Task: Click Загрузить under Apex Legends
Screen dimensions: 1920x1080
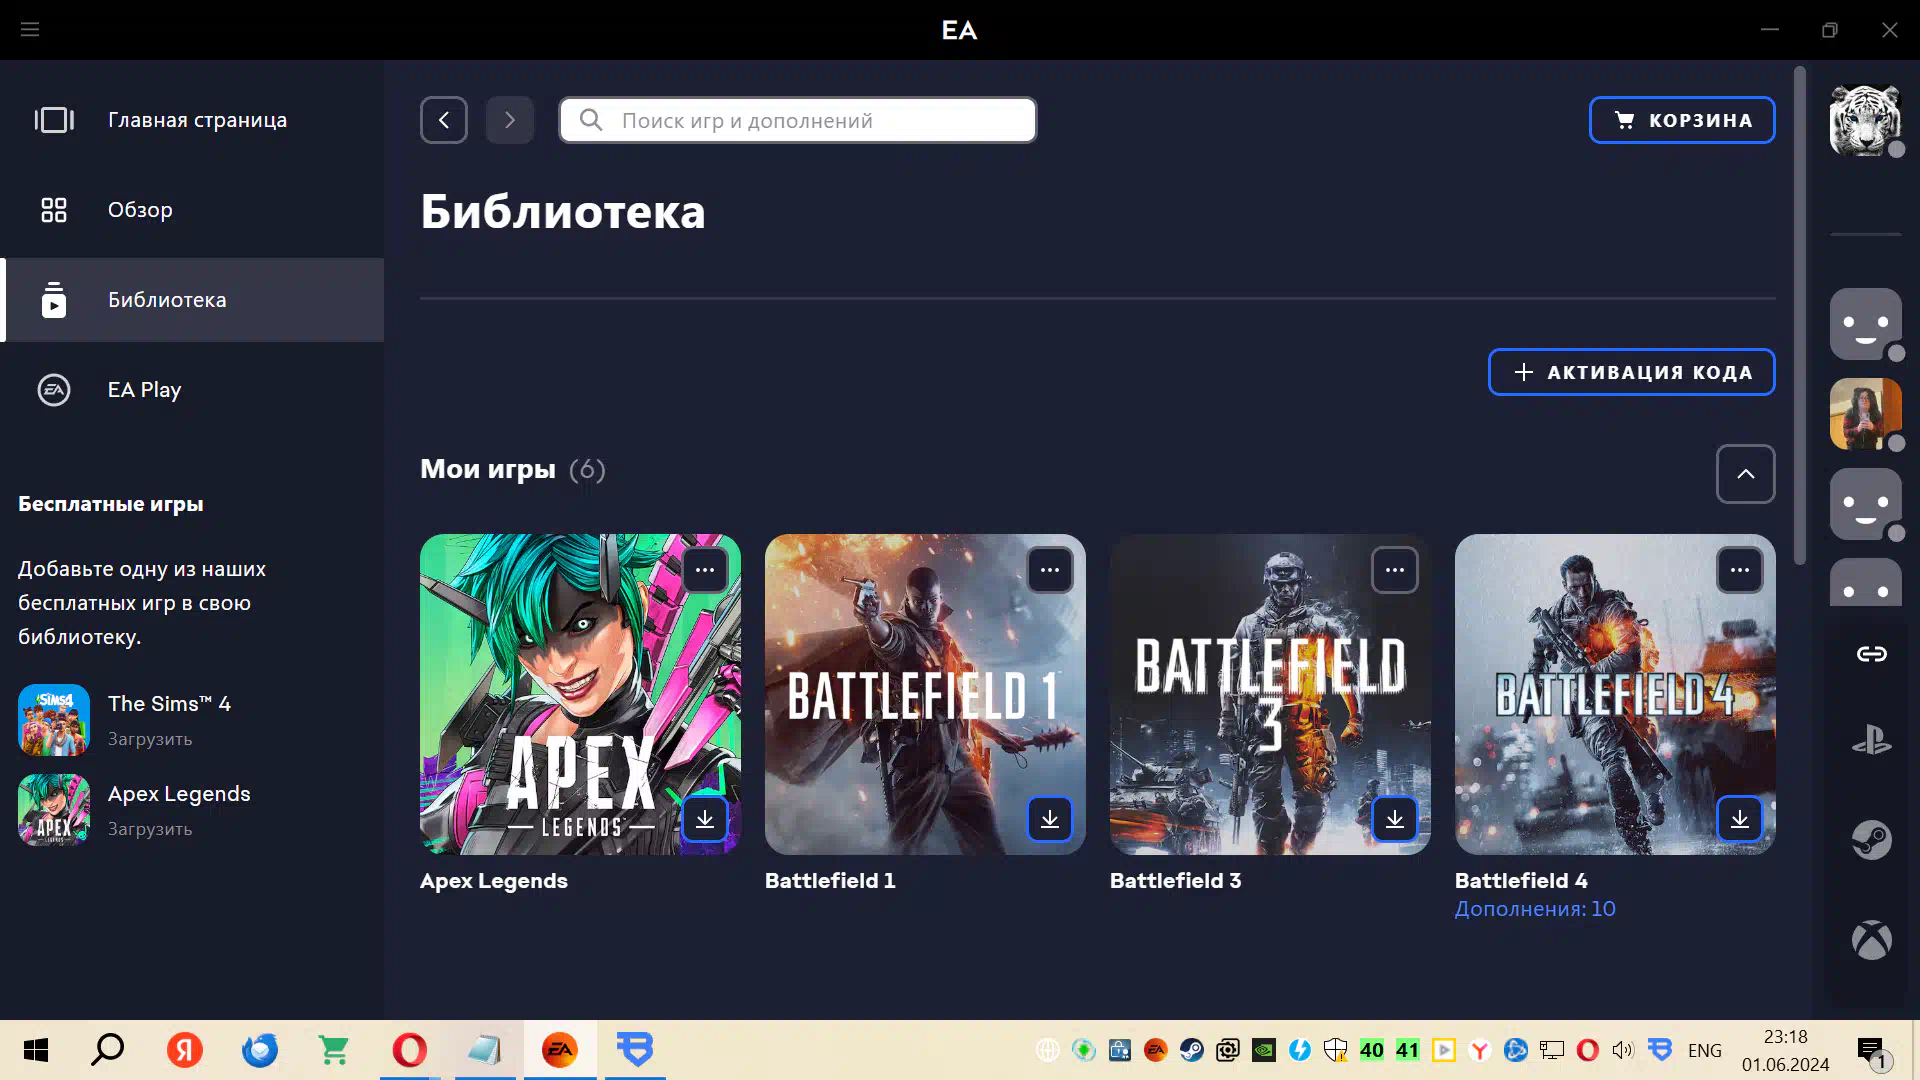Action: [150, 829]
